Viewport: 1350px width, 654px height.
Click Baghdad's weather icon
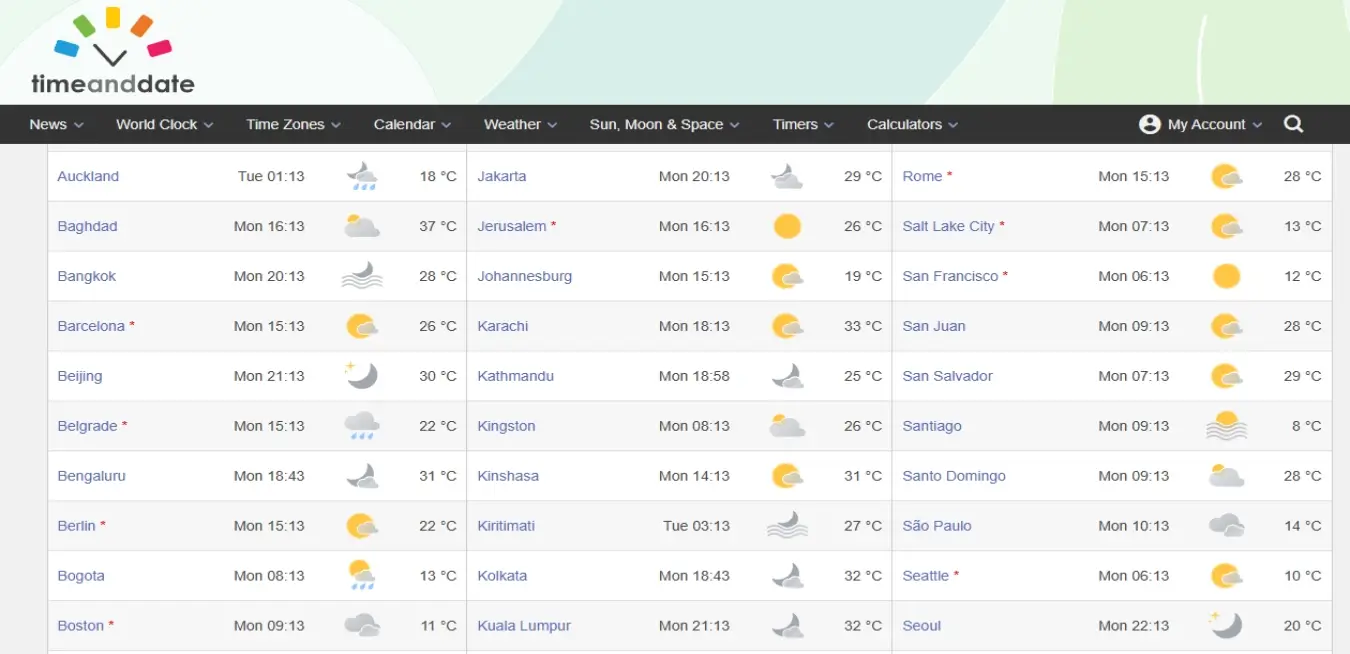(x=361, y=226)
